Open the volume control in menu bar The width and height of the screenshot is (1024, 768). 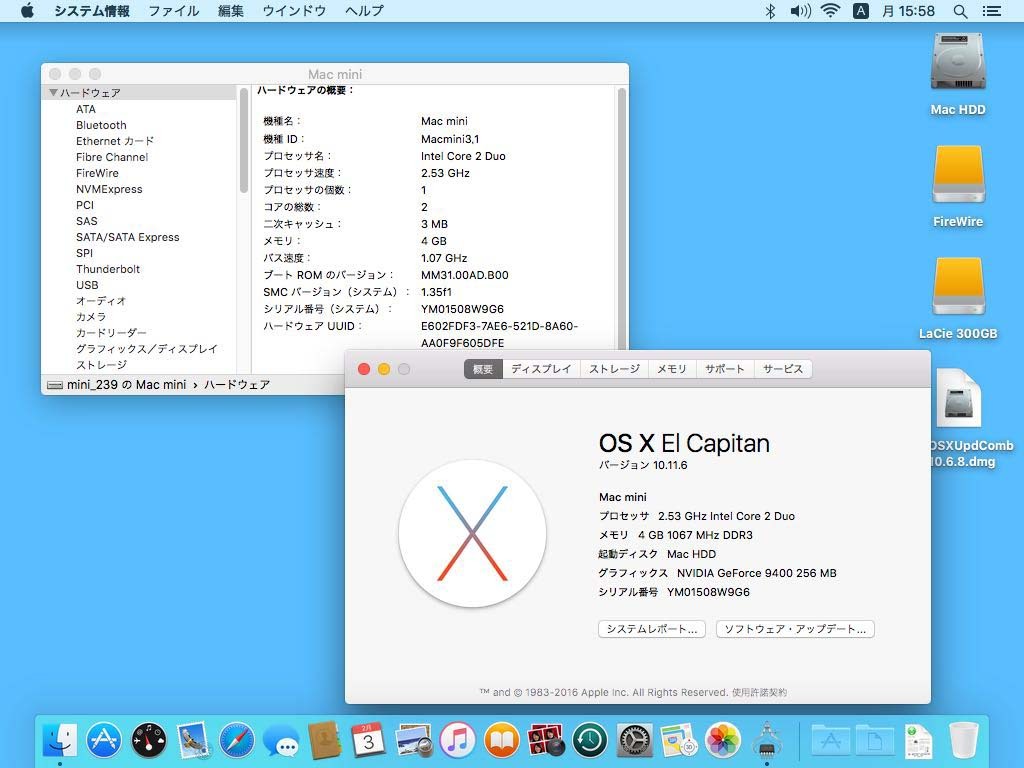800,11
